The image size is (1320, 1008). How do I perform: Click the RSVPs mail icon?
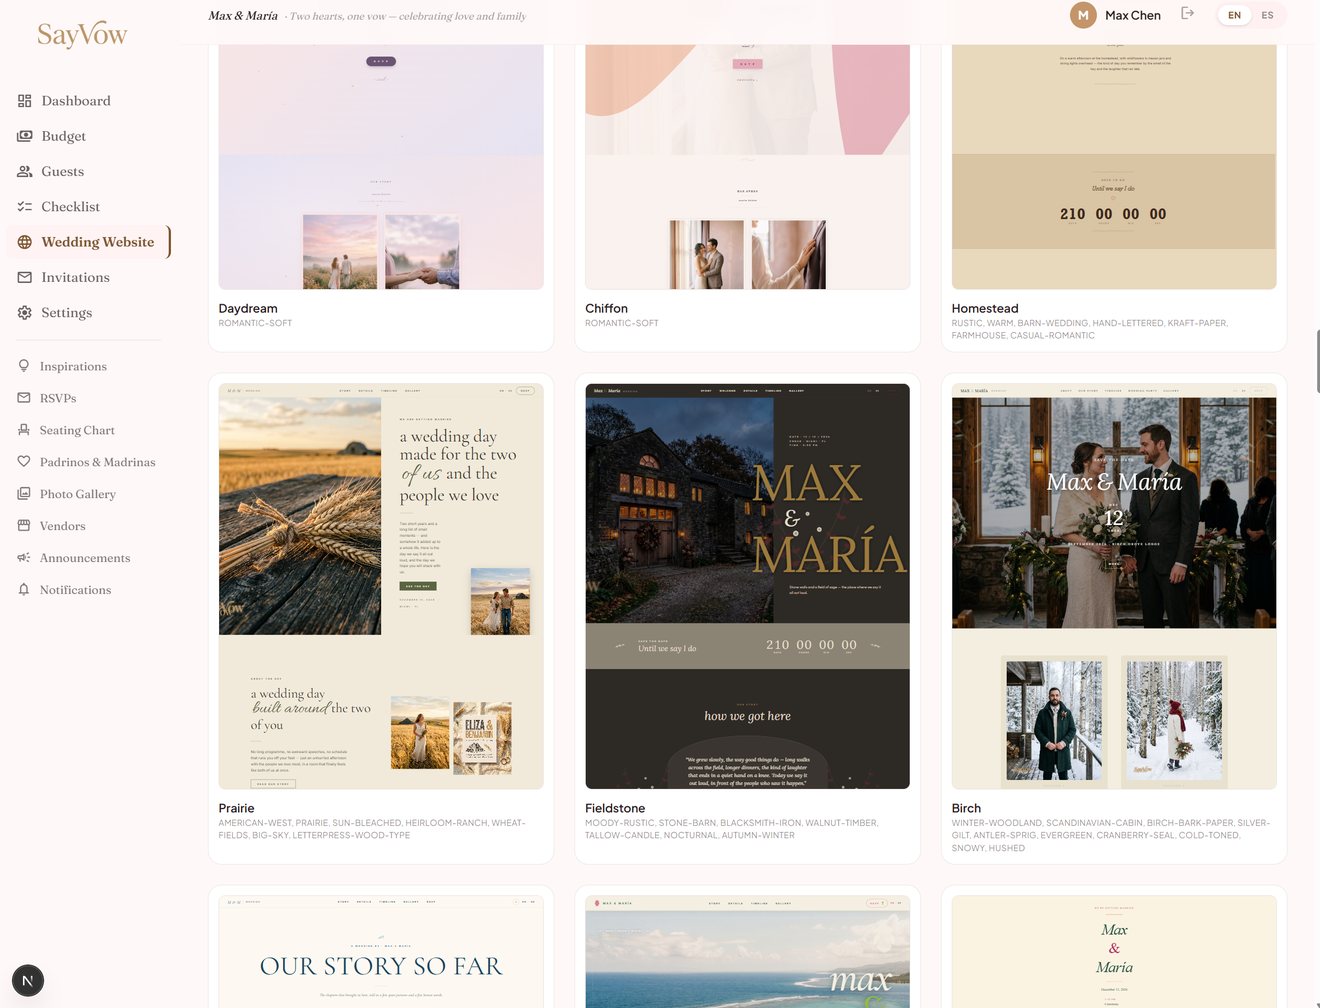point(24,398)
